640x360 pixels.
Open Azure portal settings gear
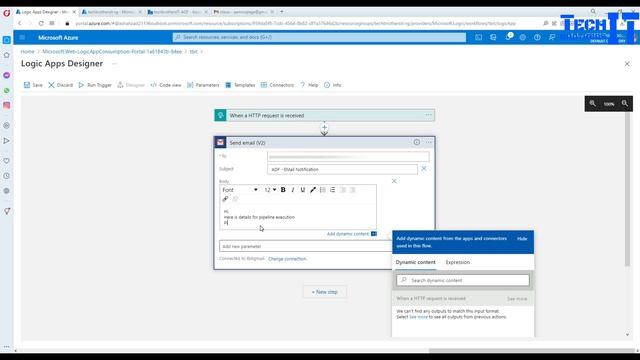[x=522, y=38]
